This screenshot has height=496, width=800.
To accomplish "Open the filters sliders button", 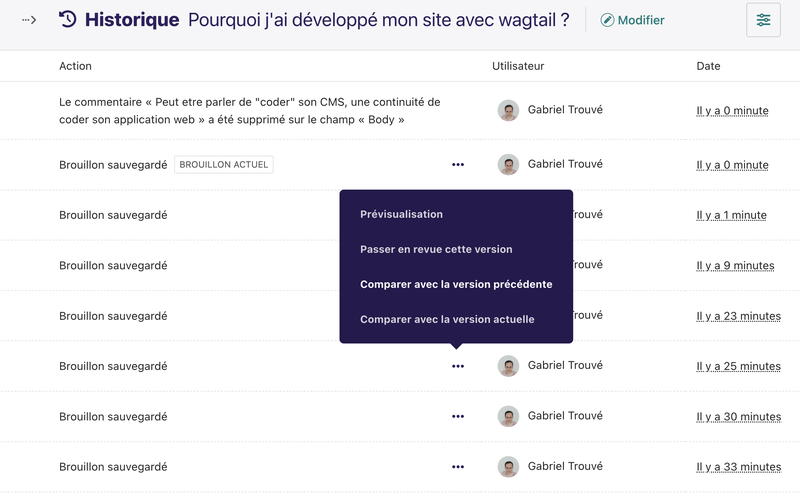I will 763,20.
